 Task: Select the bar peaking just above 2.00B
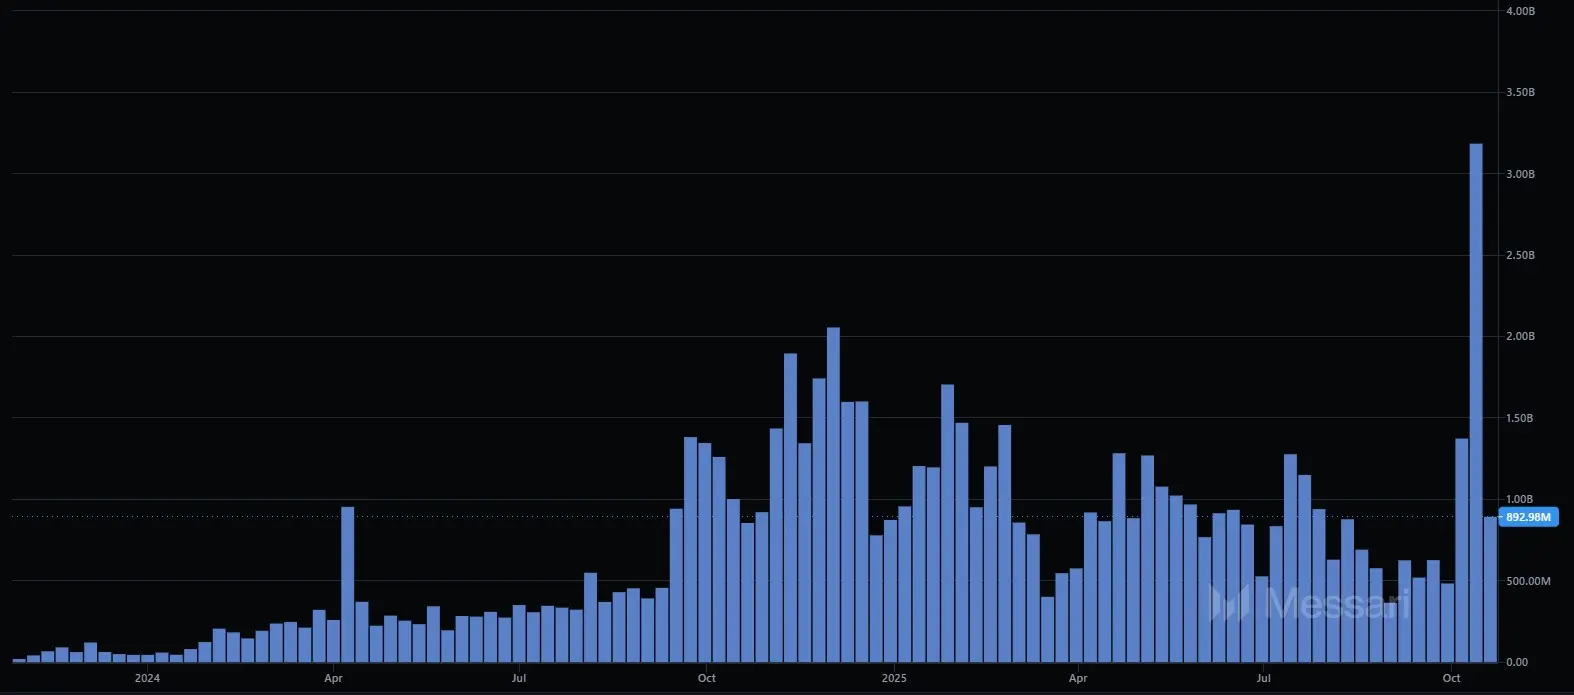tap(833, 495)
